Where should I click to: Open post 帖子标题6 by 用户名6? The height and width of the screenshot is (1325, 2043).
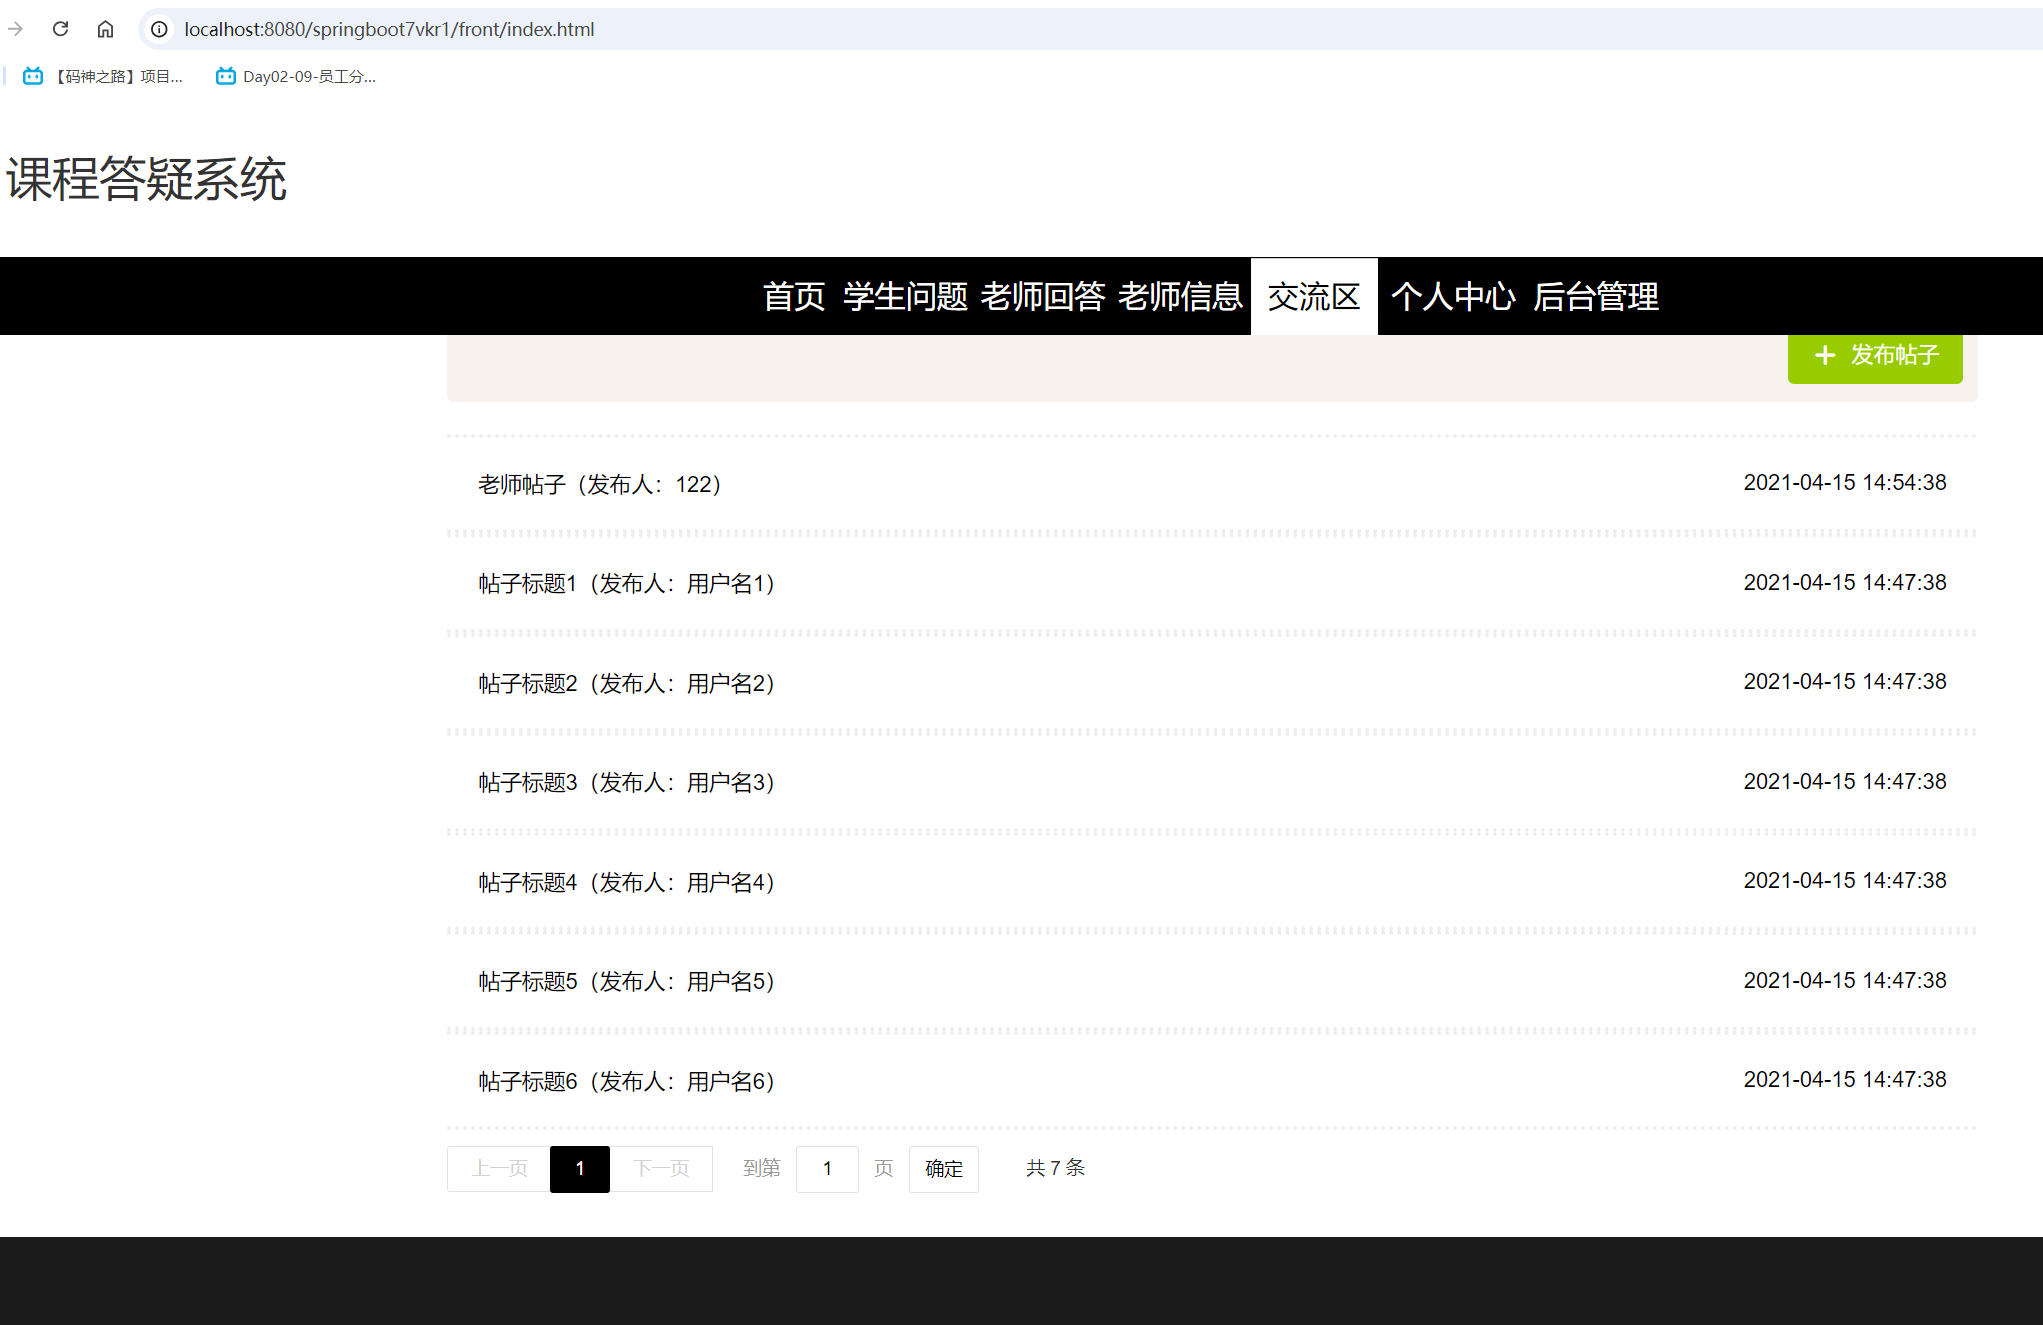(x=627, y=1082)
